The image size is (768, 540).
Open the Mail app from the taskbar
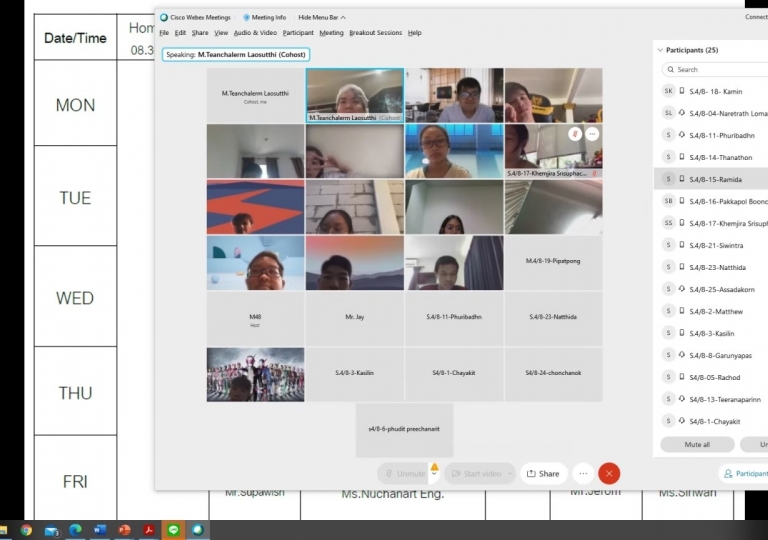tap(51, 530)
